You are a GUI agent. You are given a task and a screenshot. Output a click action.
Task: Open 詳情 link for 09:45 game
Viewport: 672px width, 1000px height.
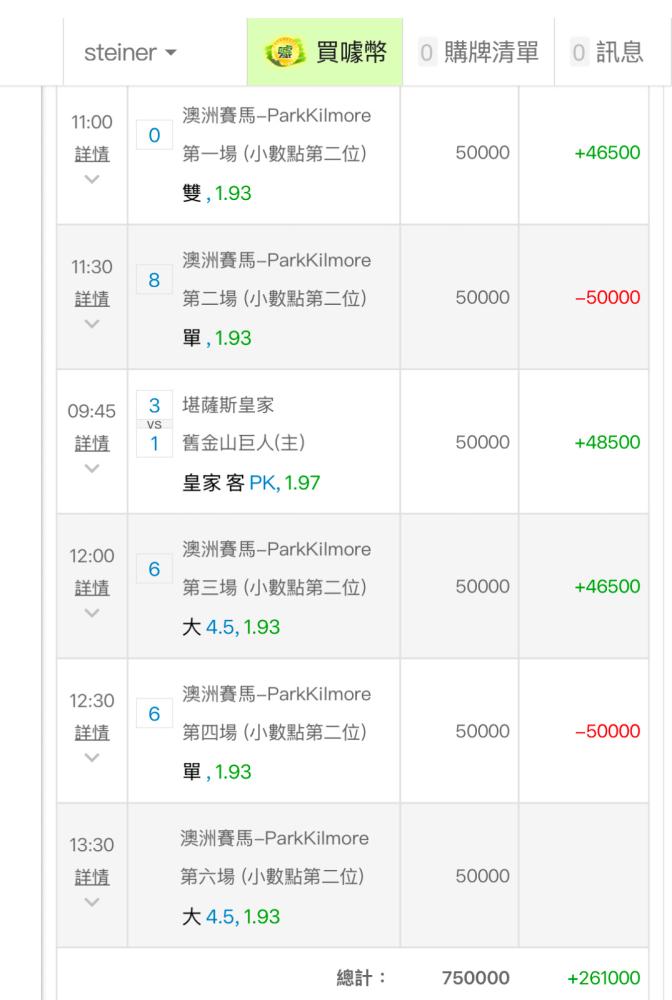point(92,443)
